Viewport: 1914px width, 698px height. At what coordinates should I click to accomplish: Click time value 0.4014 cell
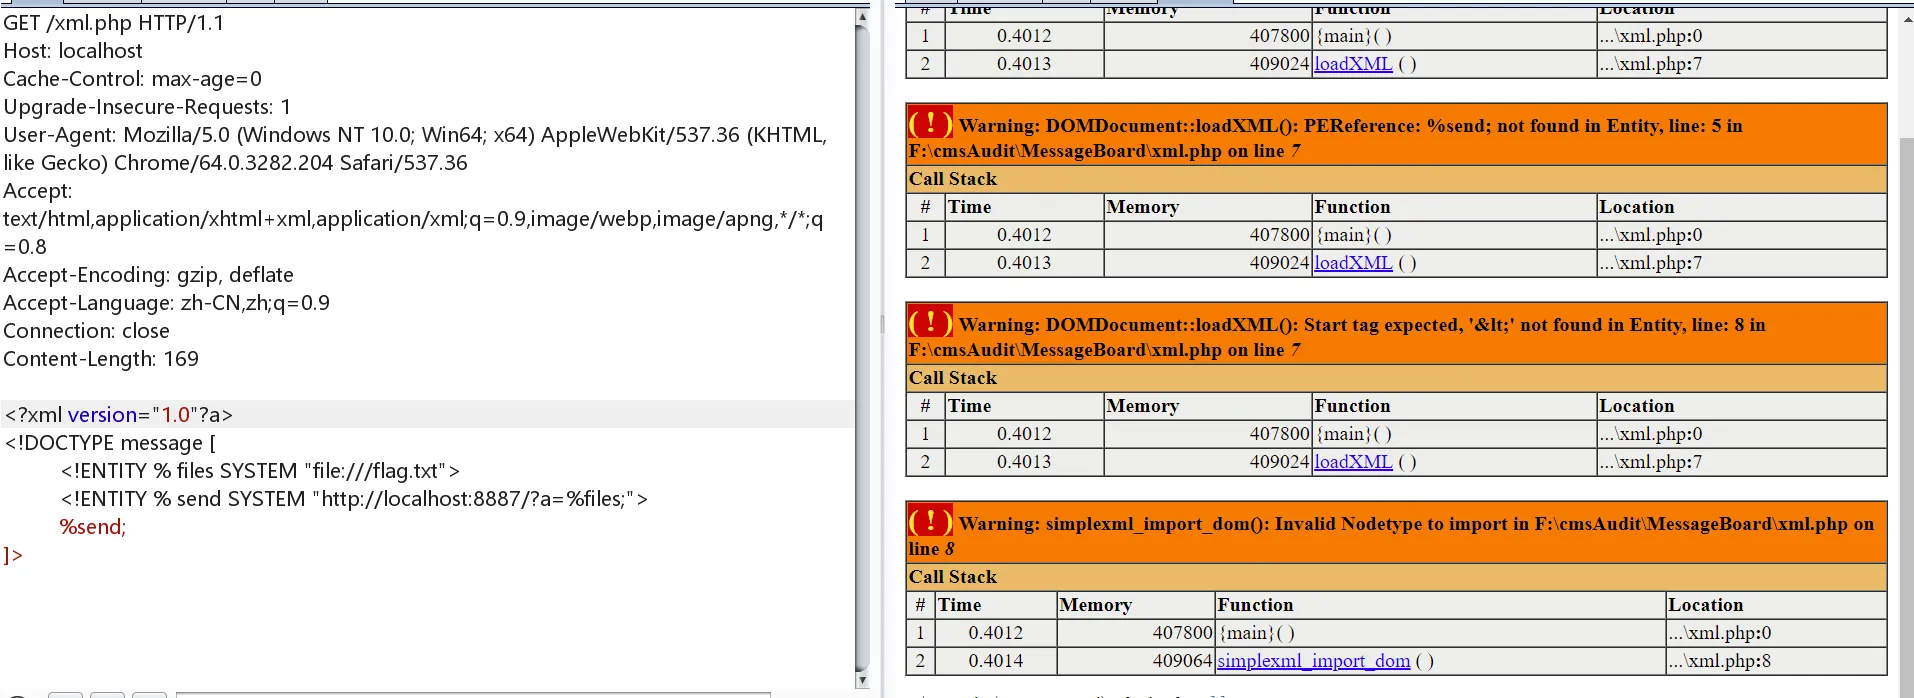[996, 661]
